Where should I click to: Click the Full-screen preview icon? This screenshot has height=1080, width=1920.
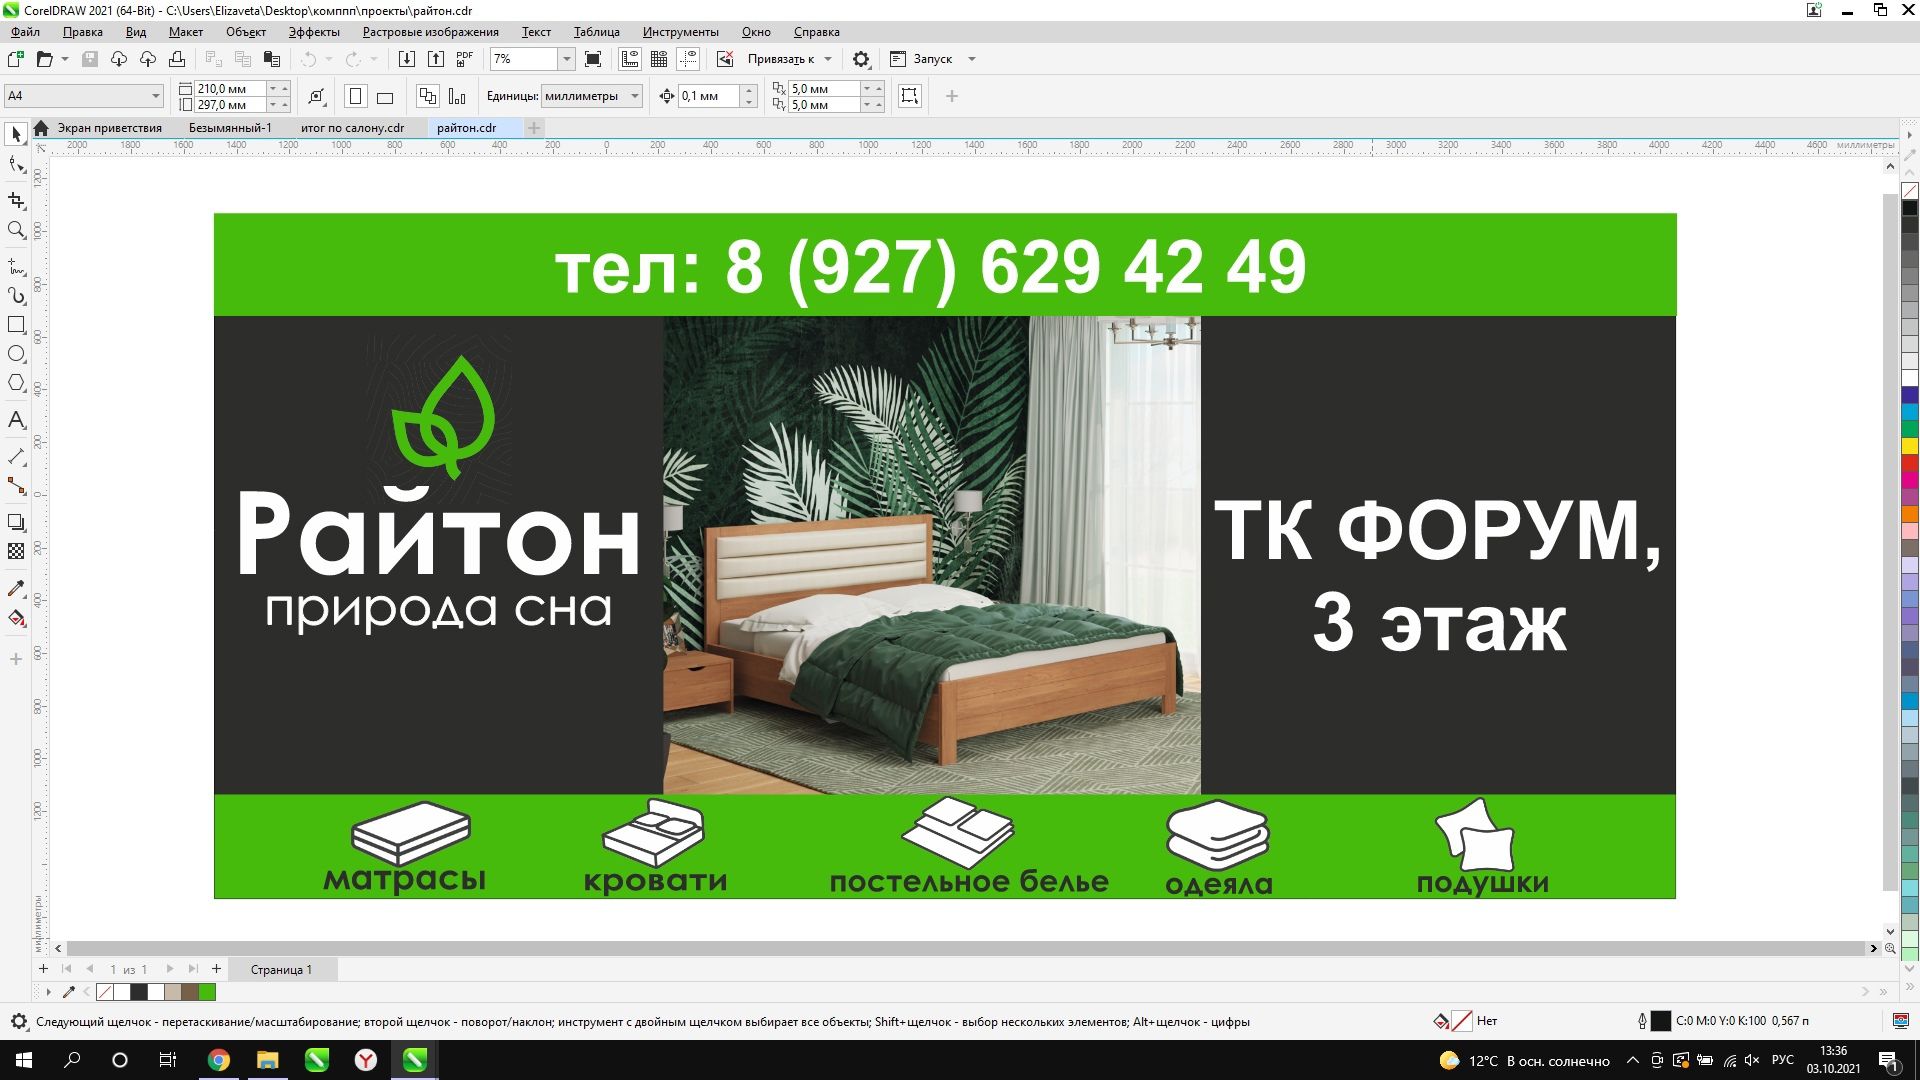click(x=593, y=59)
